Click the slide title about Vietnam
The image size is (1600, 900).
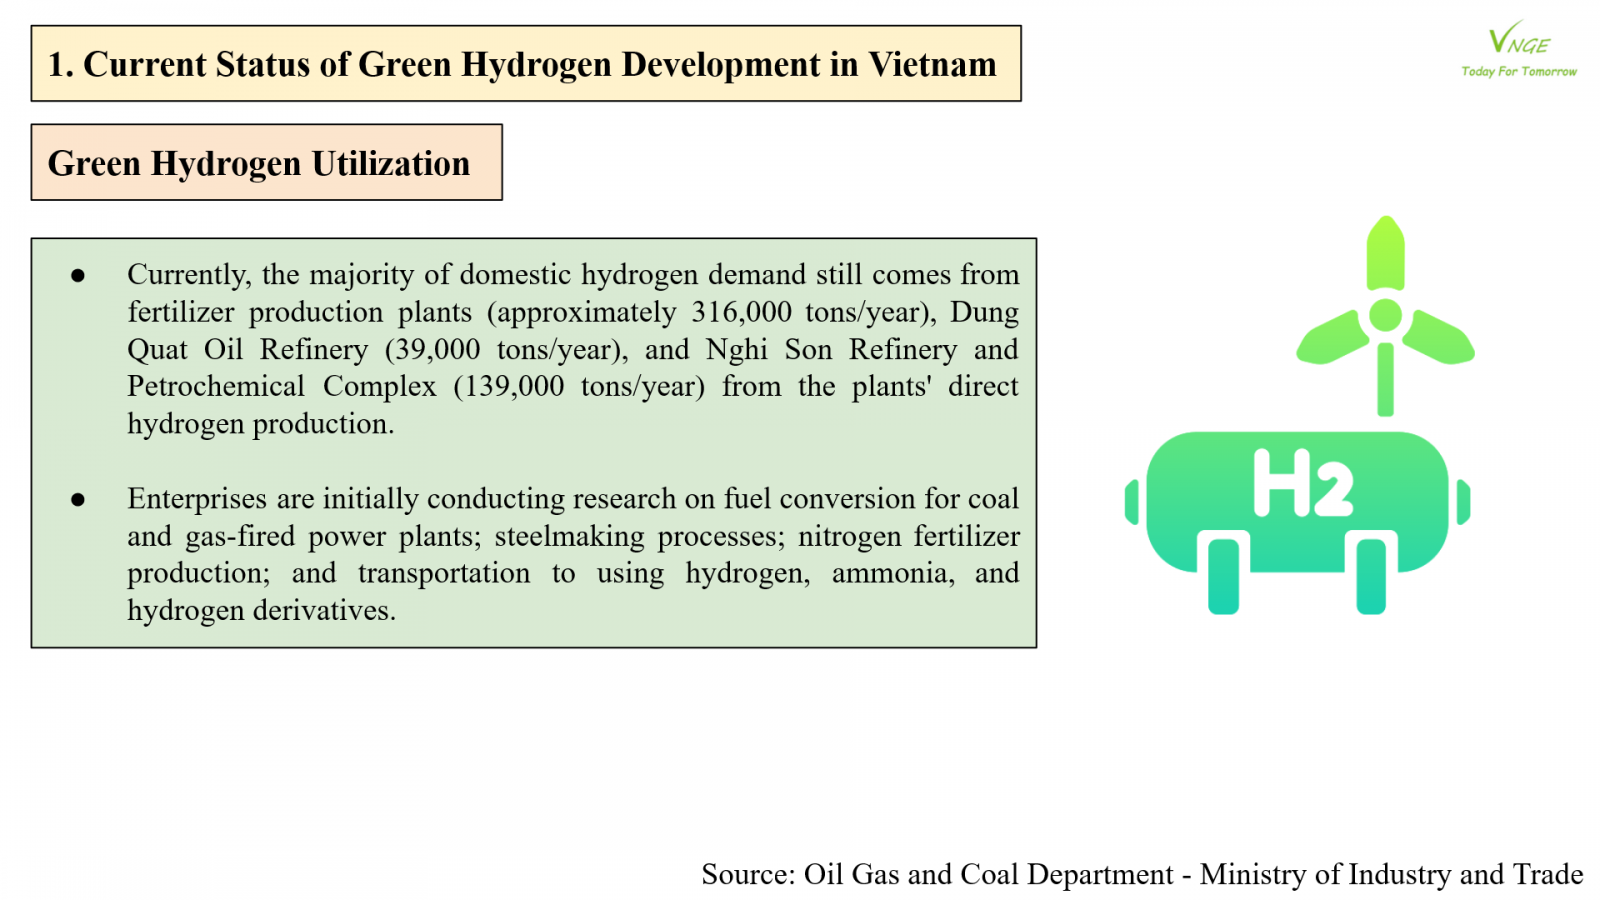(x=522, y=64)
